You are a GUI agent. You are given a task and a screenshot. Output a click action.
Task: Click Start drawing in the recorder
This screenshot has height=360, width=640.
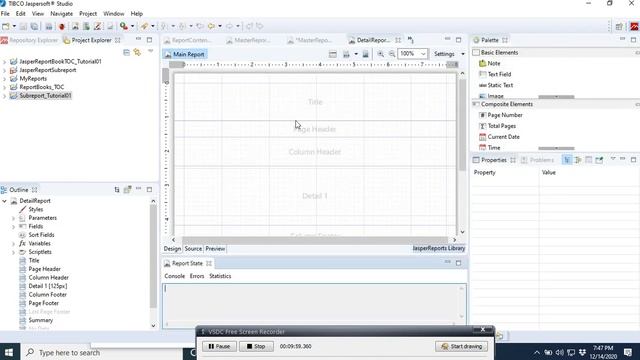pyautogui.click(x=462, y=346)
